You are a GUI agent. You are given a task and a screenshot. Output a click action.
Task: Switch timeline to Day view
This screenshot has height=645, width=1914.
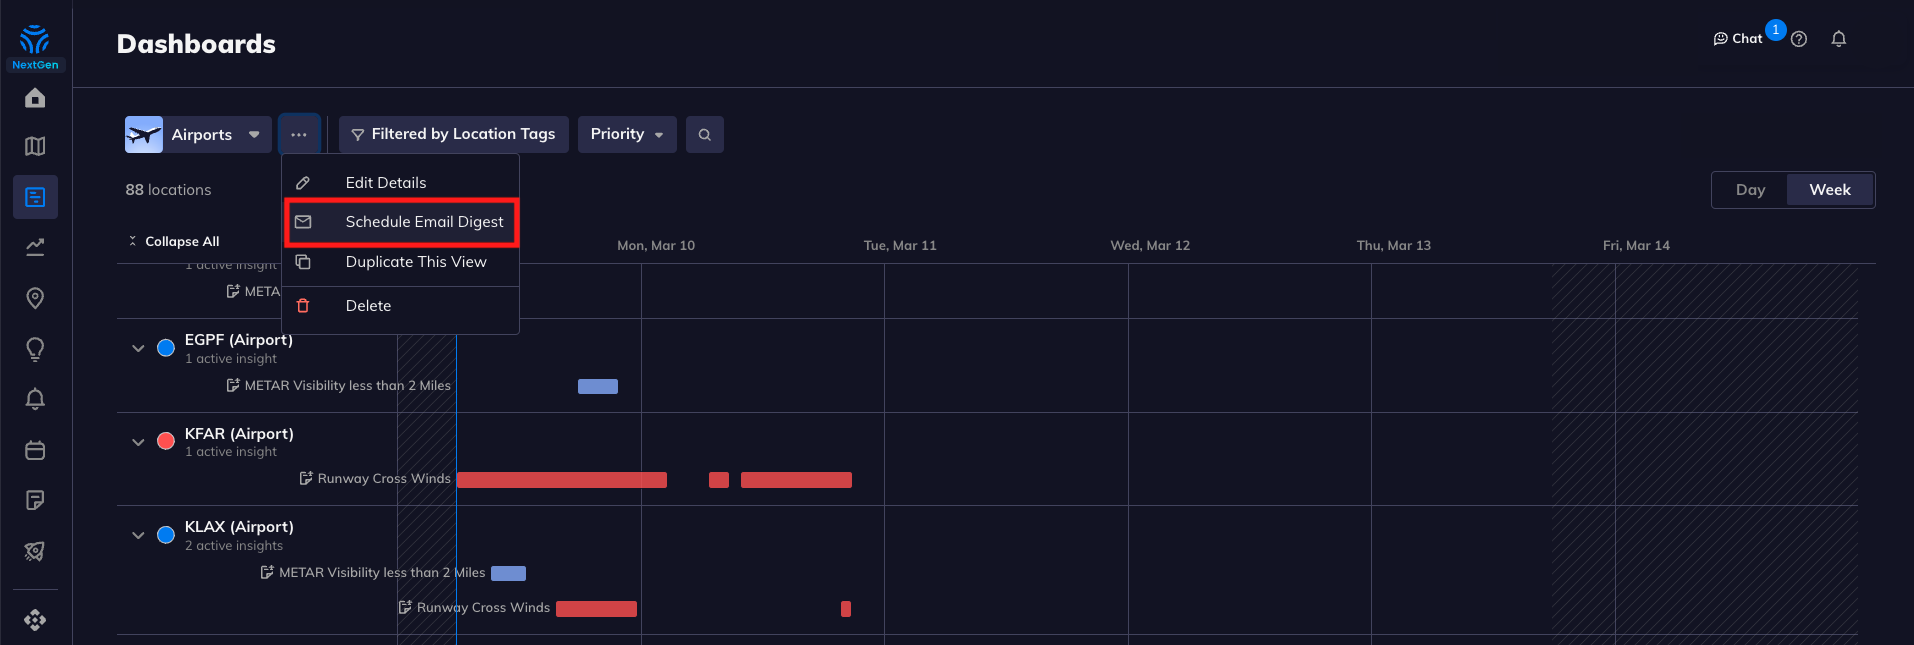1750,190
